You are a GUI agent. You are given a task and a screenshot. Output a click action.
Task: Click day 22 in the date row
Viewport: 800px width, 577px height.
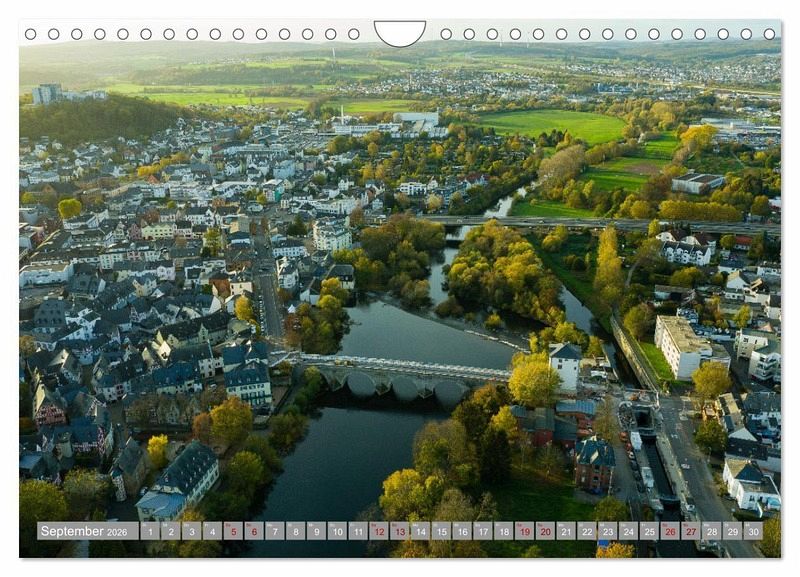(587, 531)
